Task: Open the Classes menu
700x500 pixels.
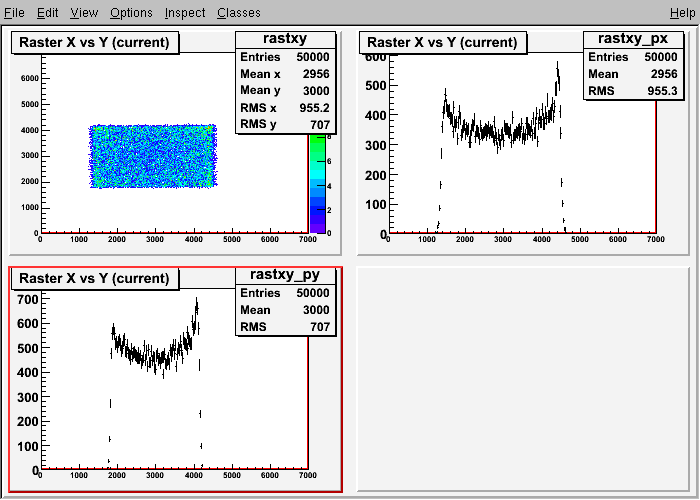Action: click(x=239, y=13)
